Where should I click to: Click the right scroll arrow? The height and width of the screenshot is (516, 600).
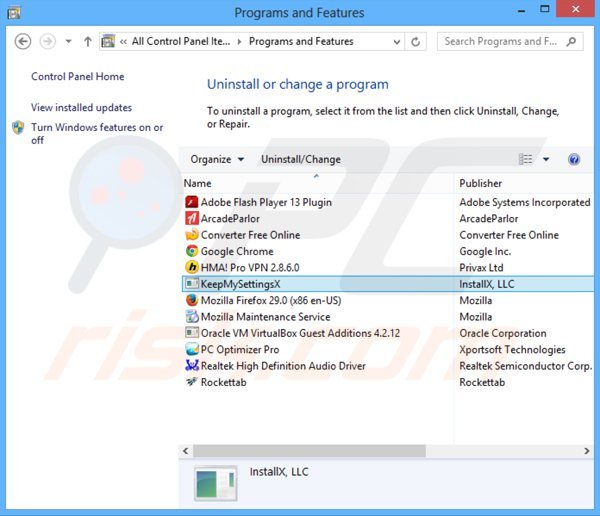(587, 451)
